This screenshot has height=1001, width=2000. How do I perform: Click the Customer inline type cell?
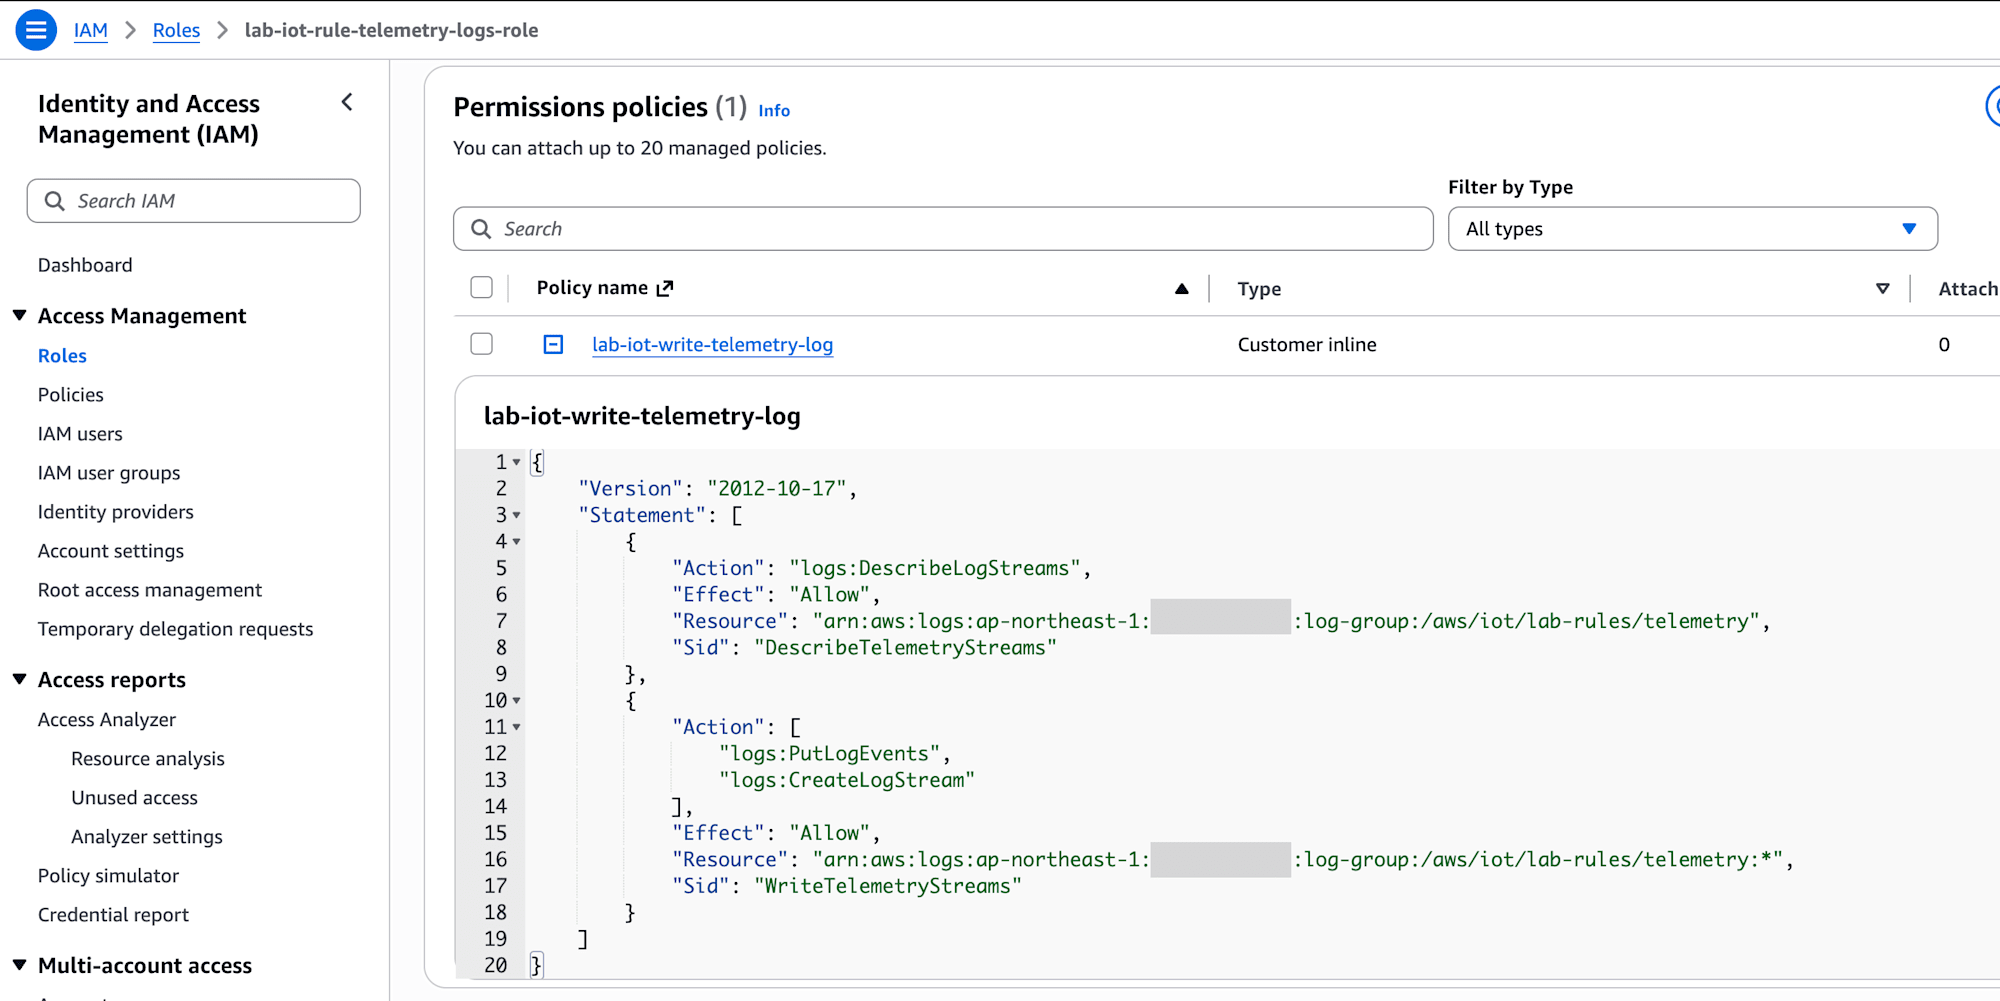tap(1307, 344)
